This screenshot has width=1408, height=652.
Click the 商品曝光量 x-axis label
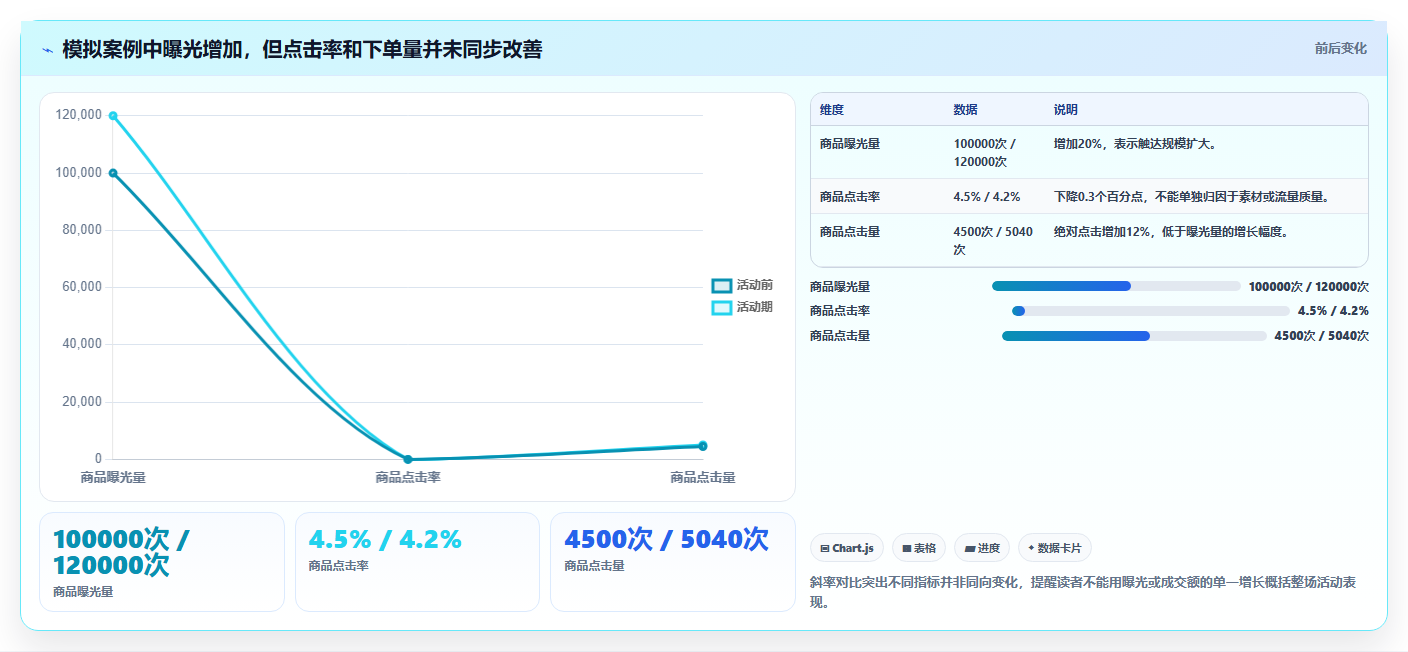pyautogui.click(x=113, y=478)
